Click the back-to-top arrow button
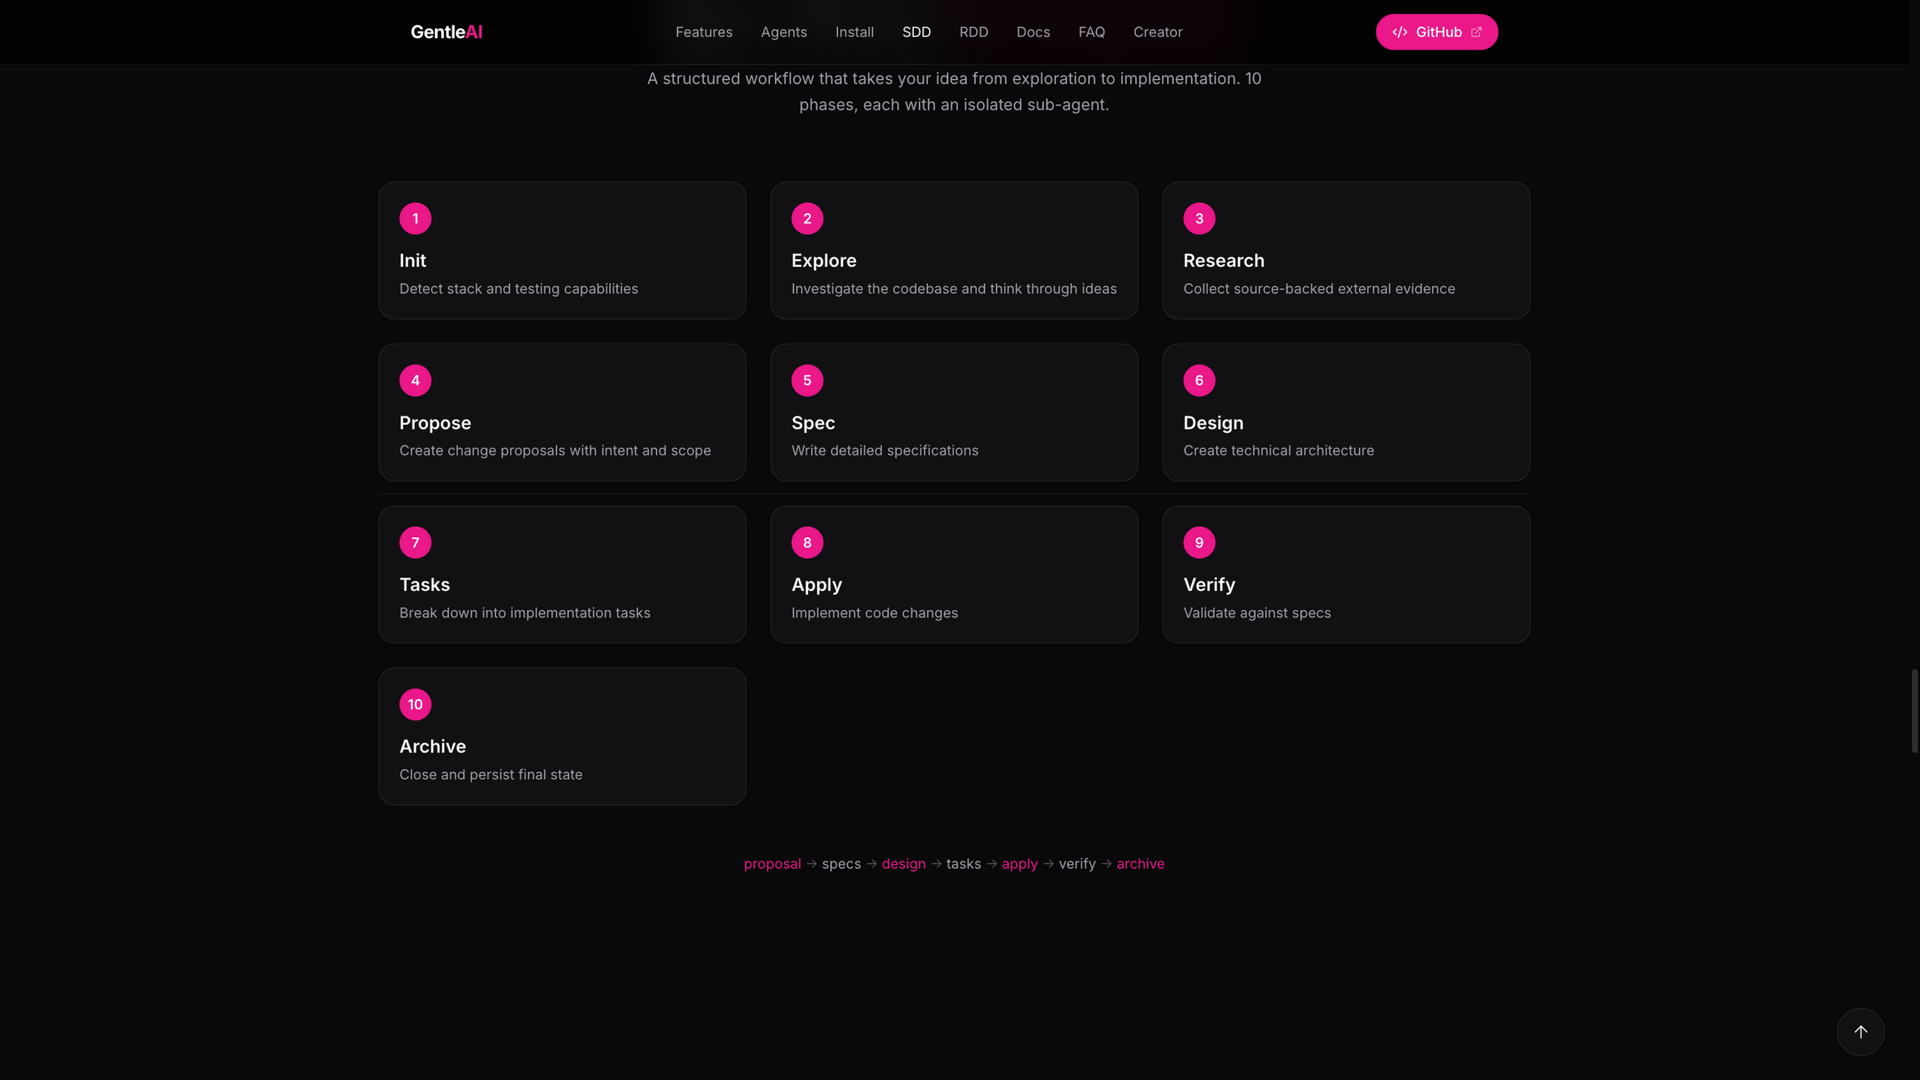The image size is (1920, 1080). coord(1861,1032)
